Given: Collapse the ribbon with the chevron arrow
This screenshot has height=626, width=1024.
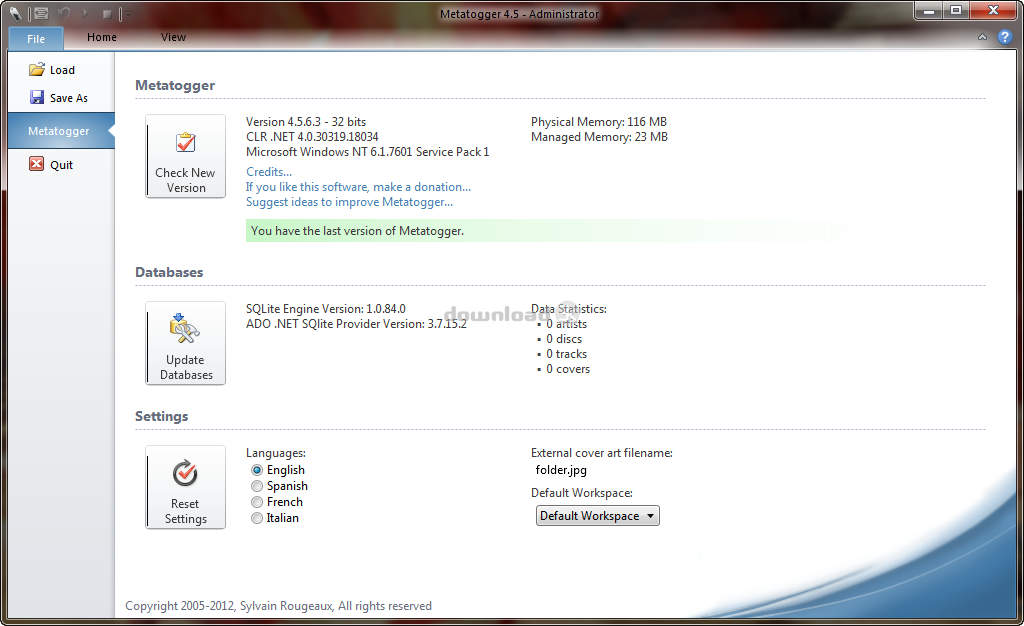Looking at the screenshot, I should (982, 37).
